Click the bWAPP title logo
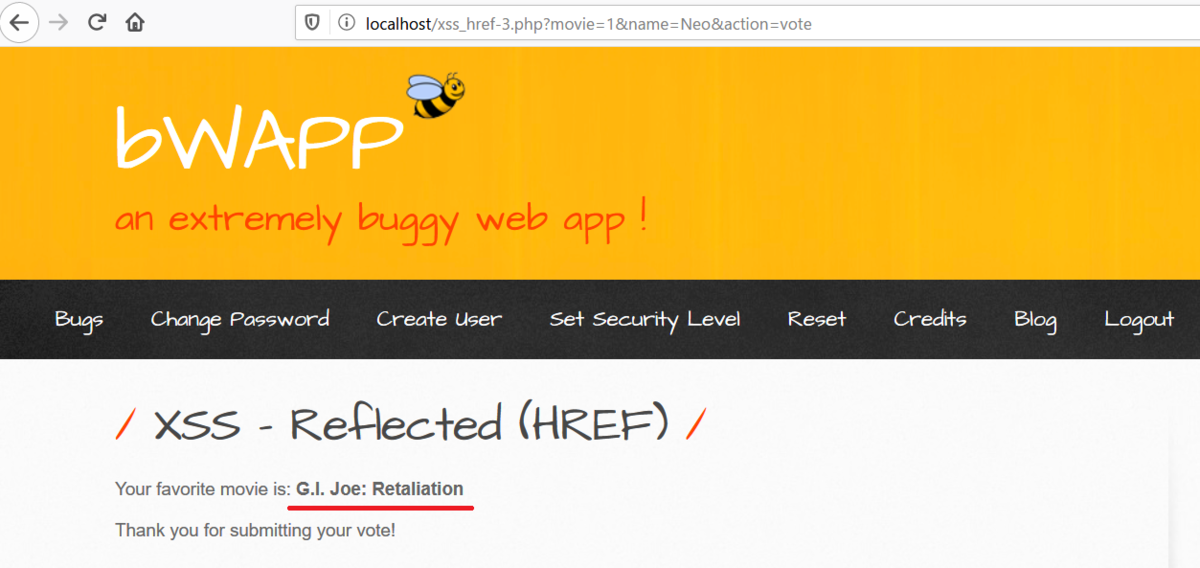Image resolution: width=1200 pixels, height=568 pixels. pos(258,137)
